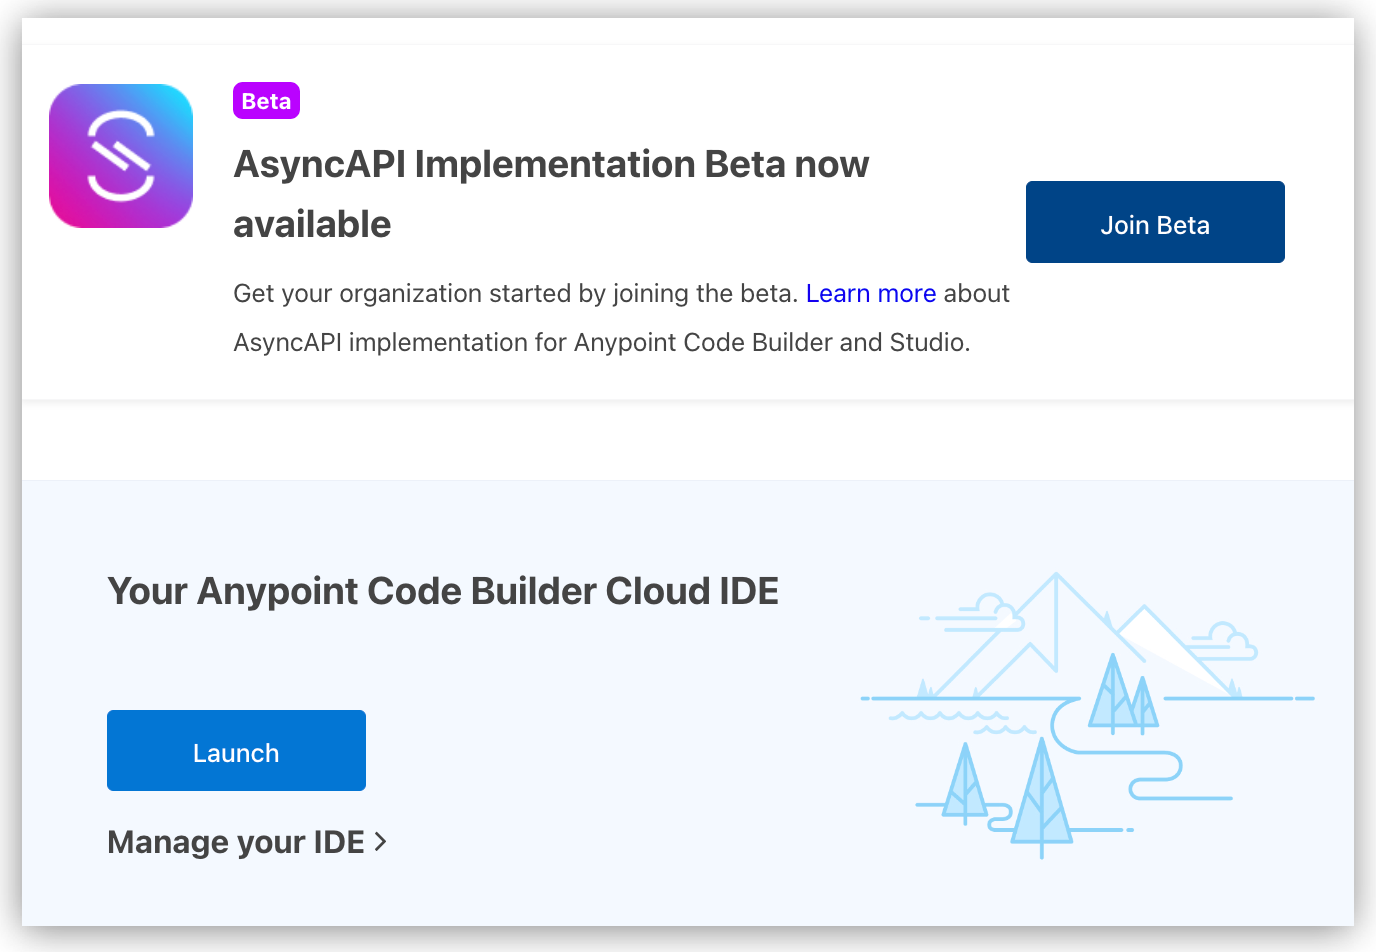Open the Learn more link
1376x952 pixels.
coord(871,293)
